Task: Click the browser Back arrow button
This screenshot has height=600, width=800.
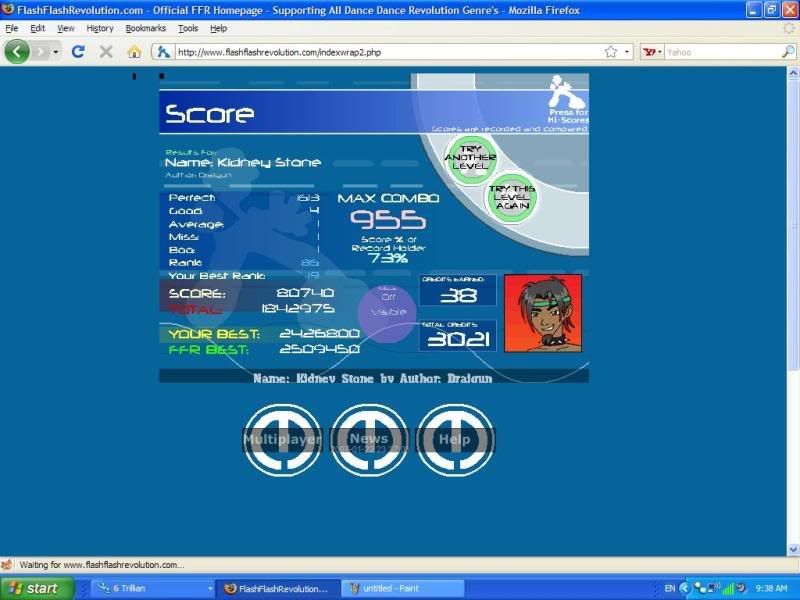Action: pyautogui.click(x=17, y=51)
